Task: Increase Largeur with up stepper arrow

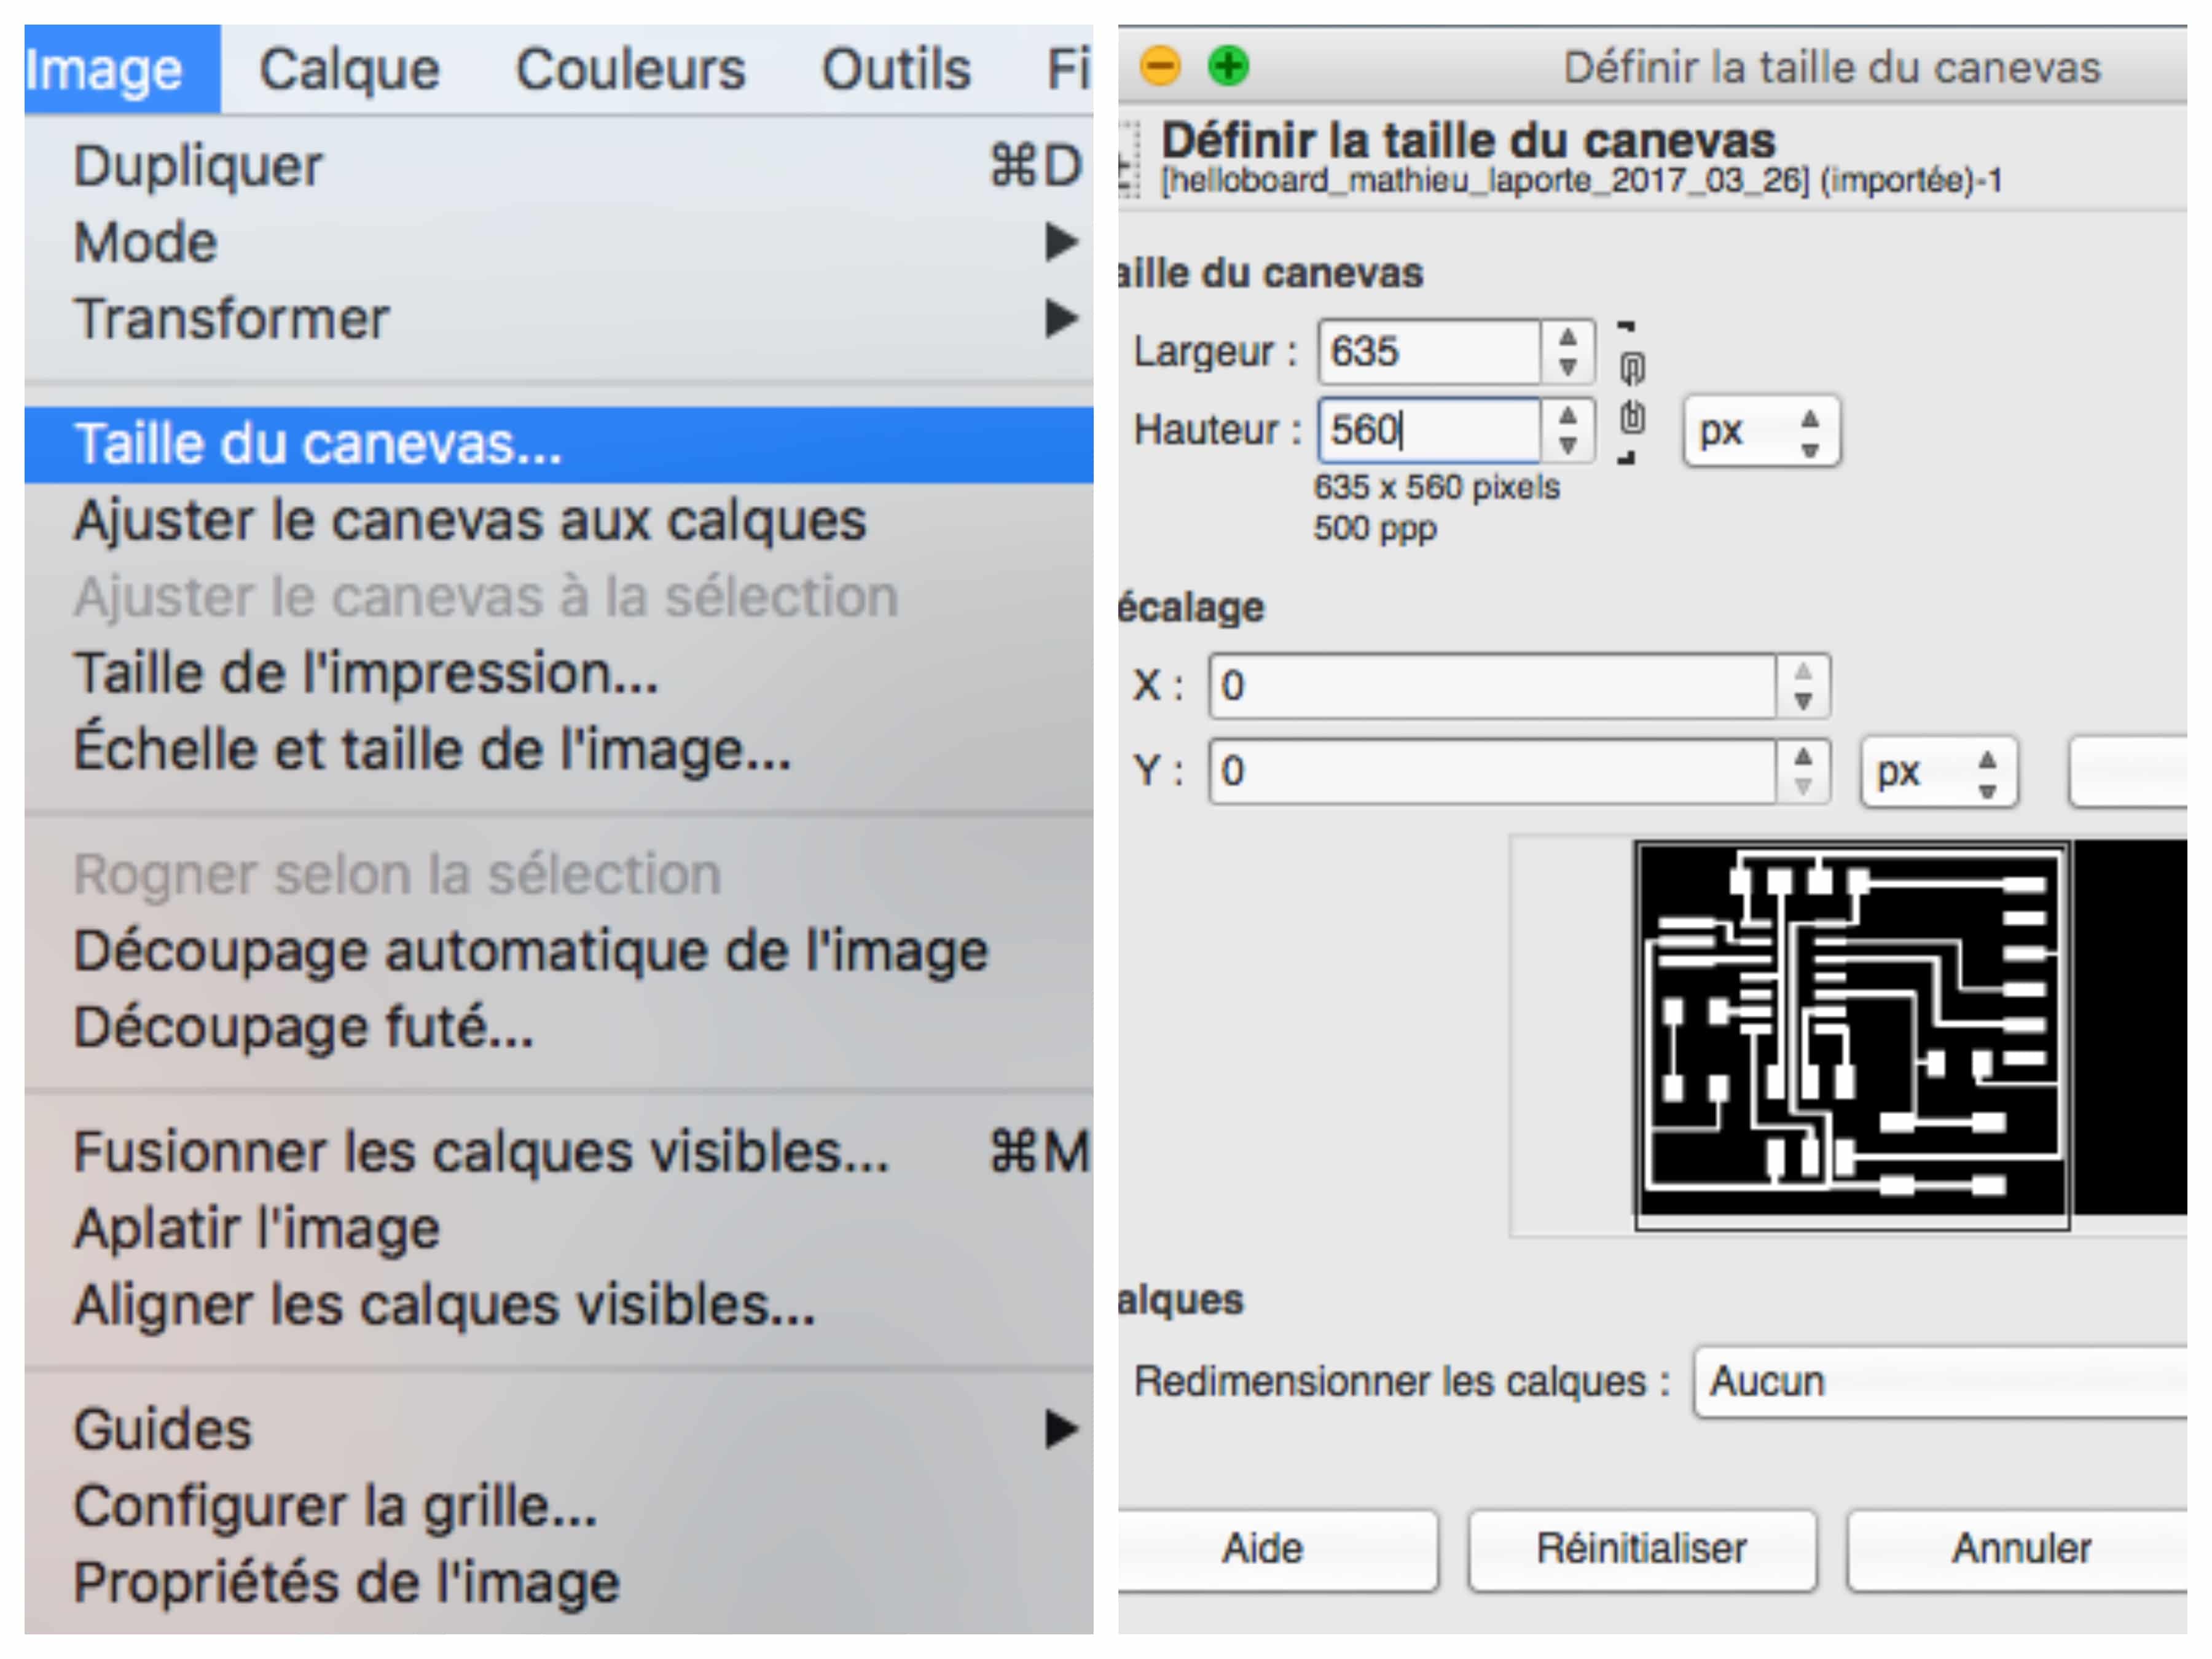Action: pos(1568,337)
